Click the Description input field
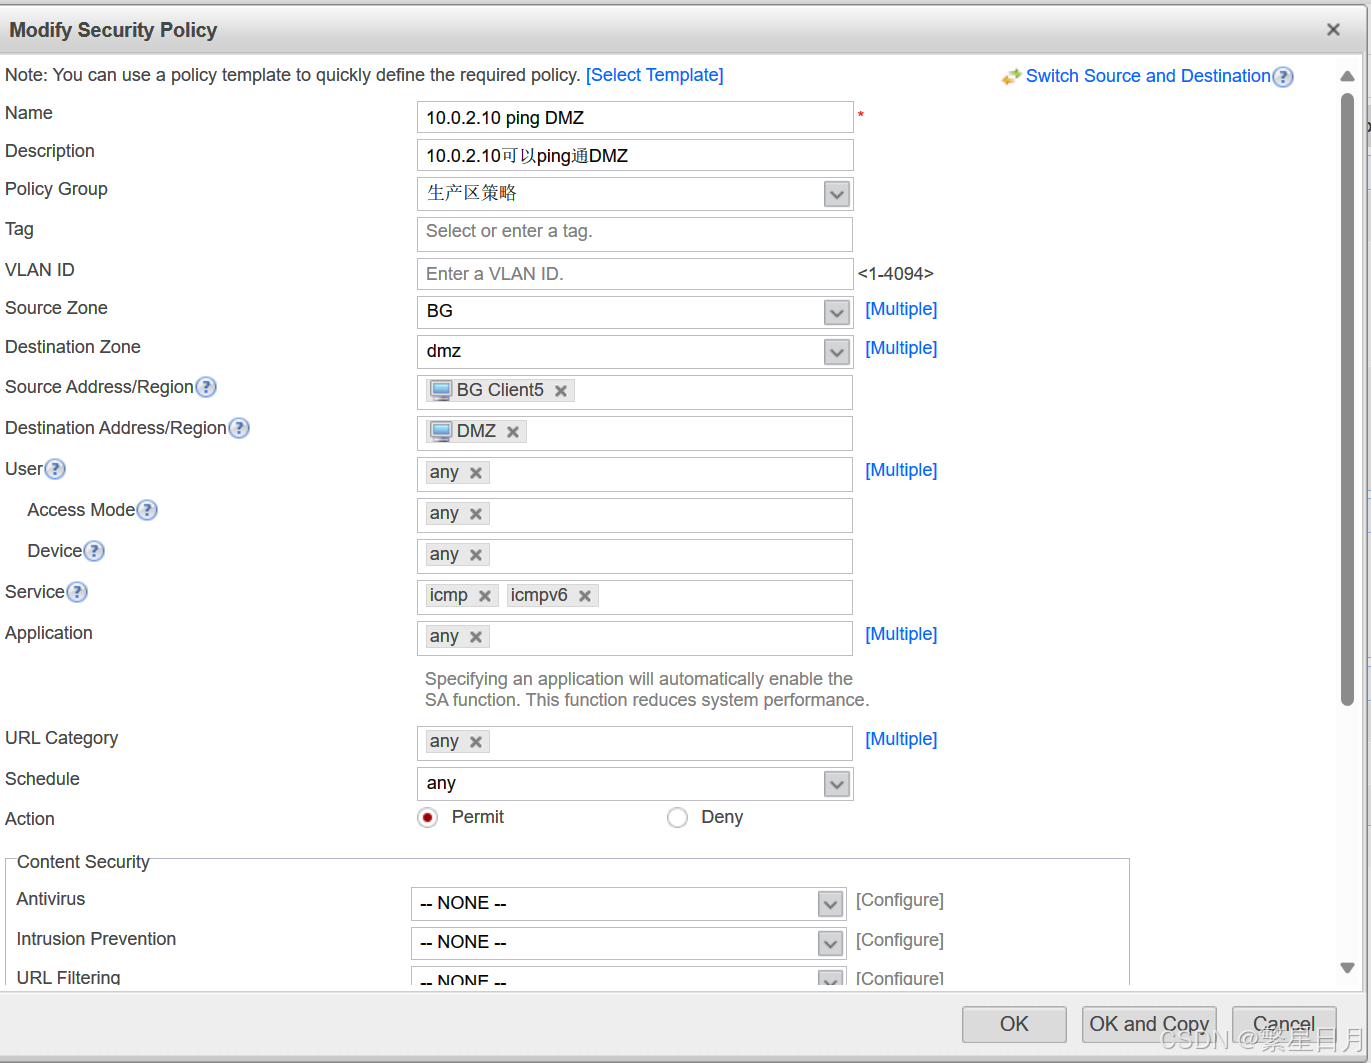 coord(635,155)
